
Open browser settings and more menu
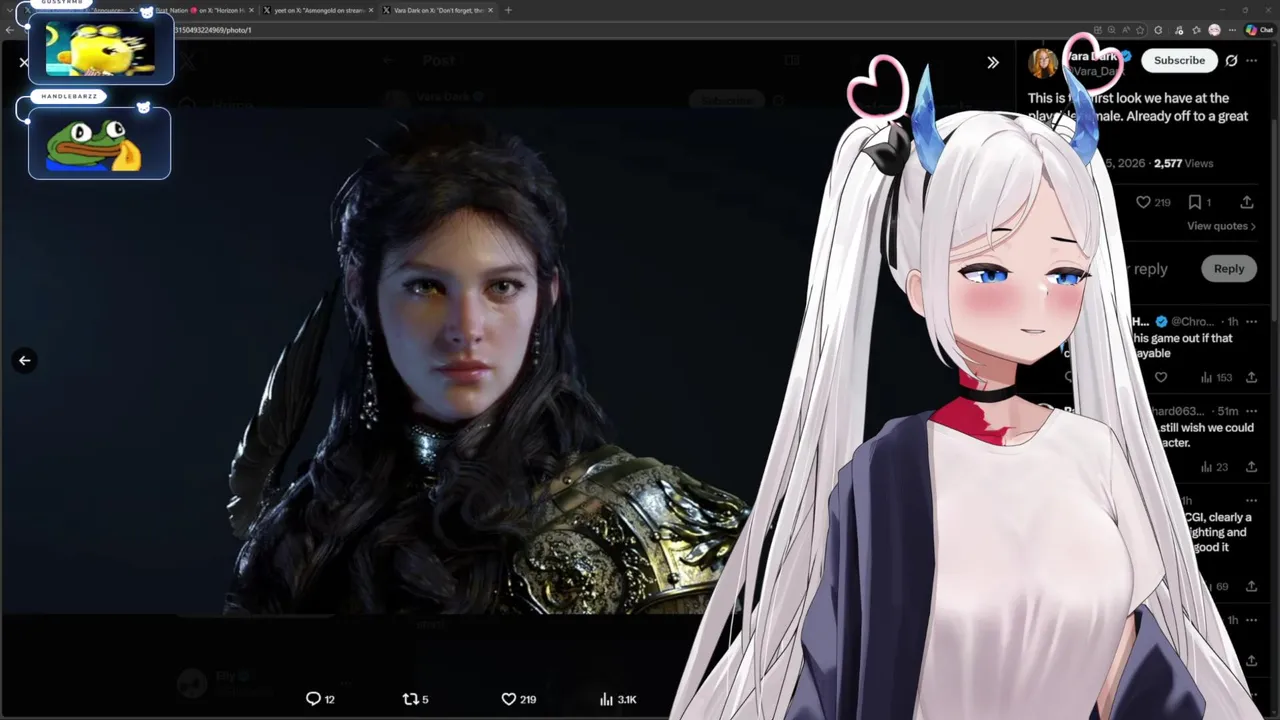pos(1232,30)
